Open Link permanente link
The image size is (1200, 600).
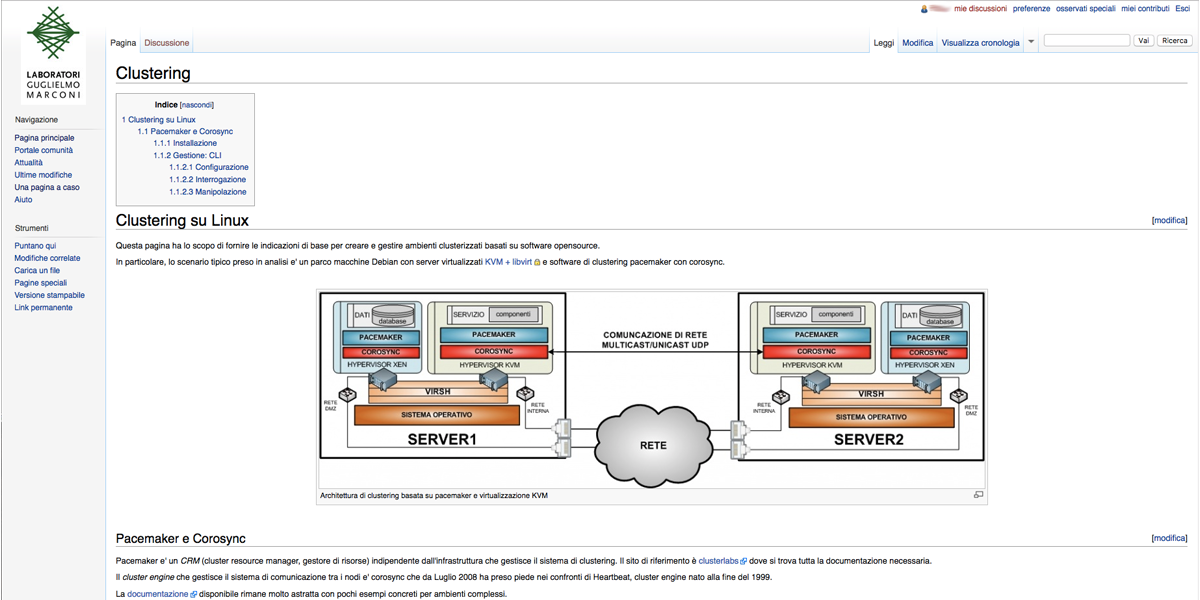pyautogui.click(x=43, y=307)
